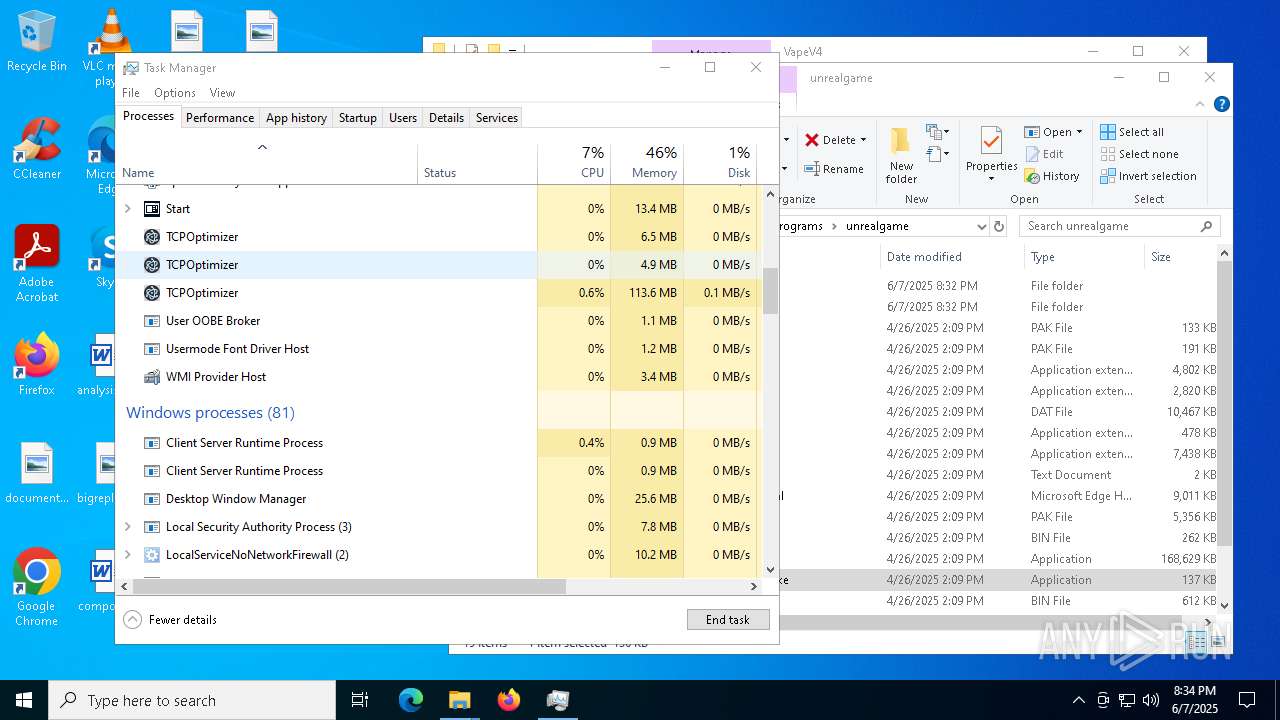Click Invert selection in Explorer ribbon
The image size is (1280, 720).
click(1148, 176)
